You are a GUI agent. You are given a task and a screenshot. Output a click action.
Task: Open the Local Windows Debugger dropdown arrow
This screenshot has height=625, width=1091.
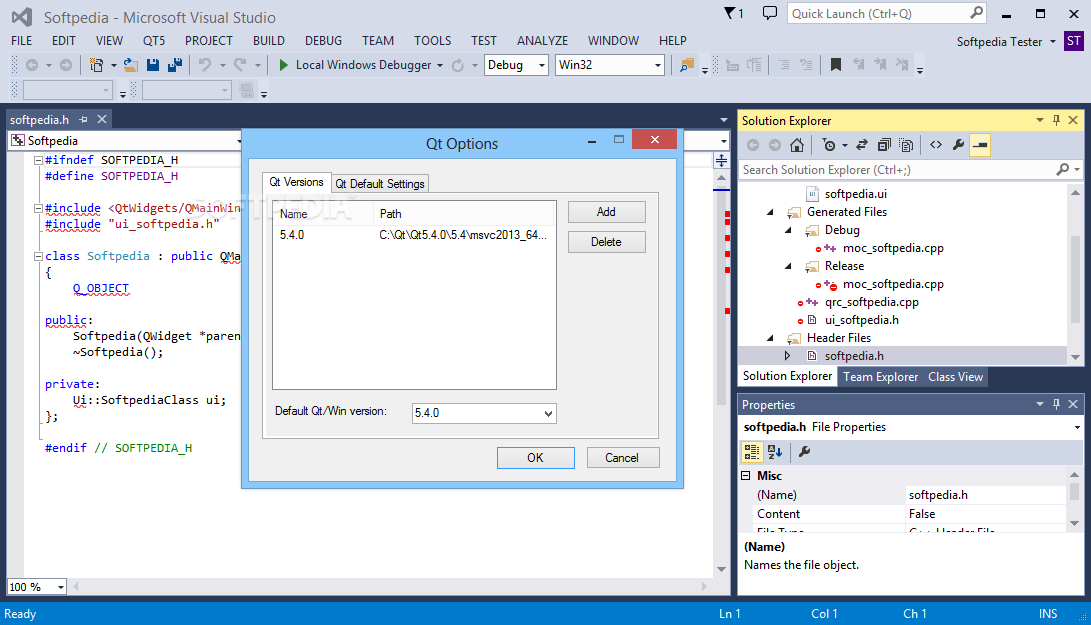point(440,65)
